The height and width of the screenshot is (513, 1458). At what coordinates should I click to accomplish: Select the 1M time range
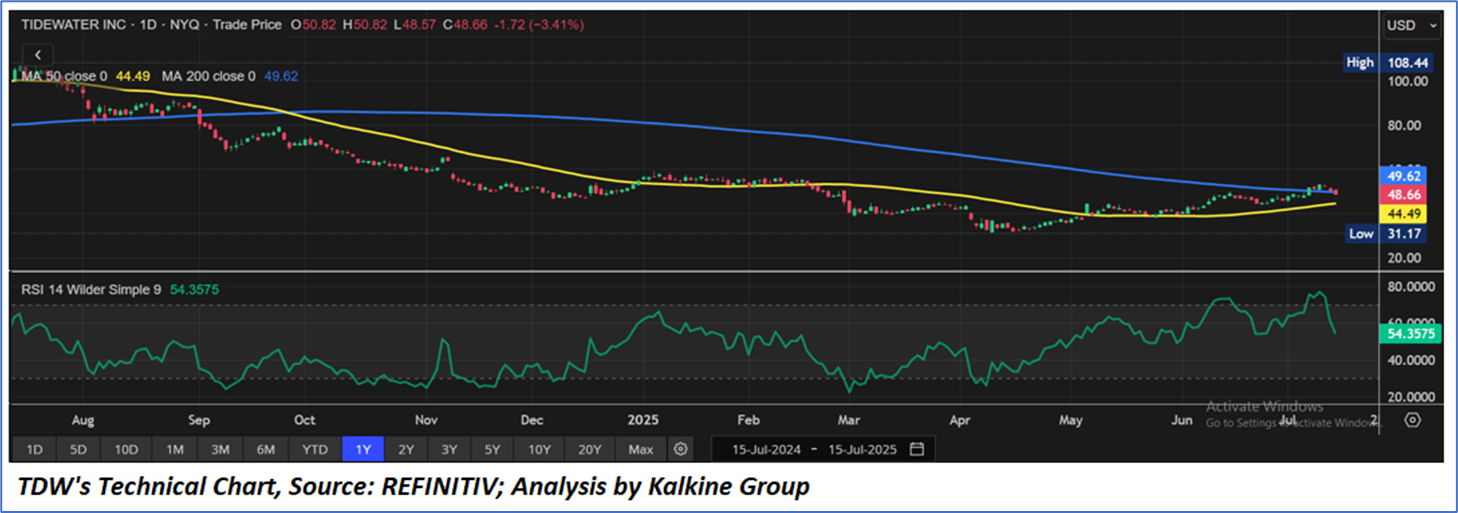[174, 449]
